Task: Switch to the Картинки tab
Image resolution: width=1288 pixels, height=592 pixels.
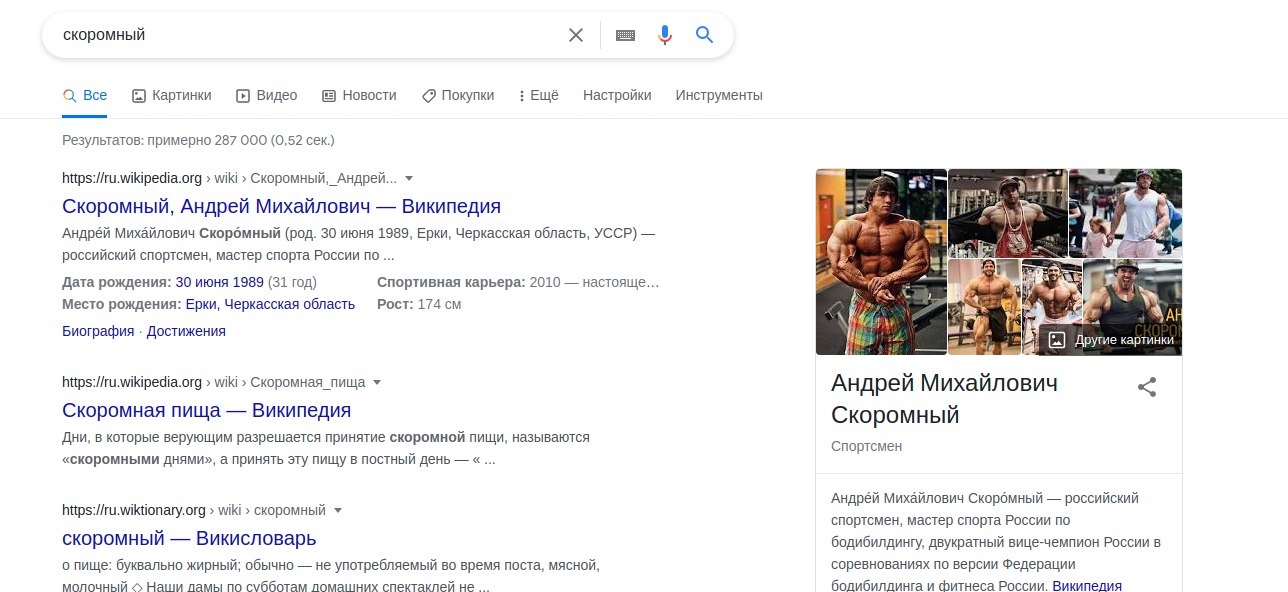Action: pyautogui.click(x=172, y=96)
